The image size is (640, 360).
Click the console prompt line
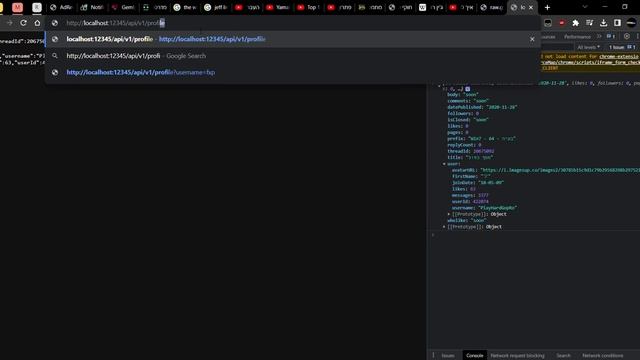pos(535,235)
